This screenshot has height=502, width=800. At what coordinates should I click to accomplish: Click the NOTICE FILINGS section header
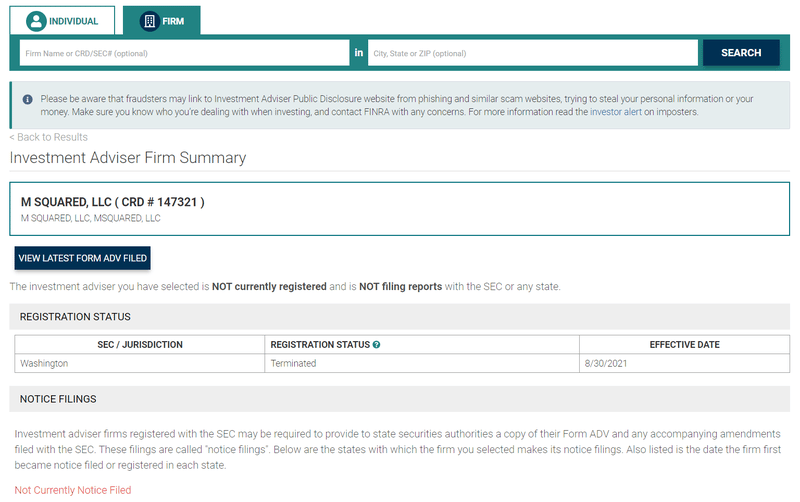[x=399, y=399]
